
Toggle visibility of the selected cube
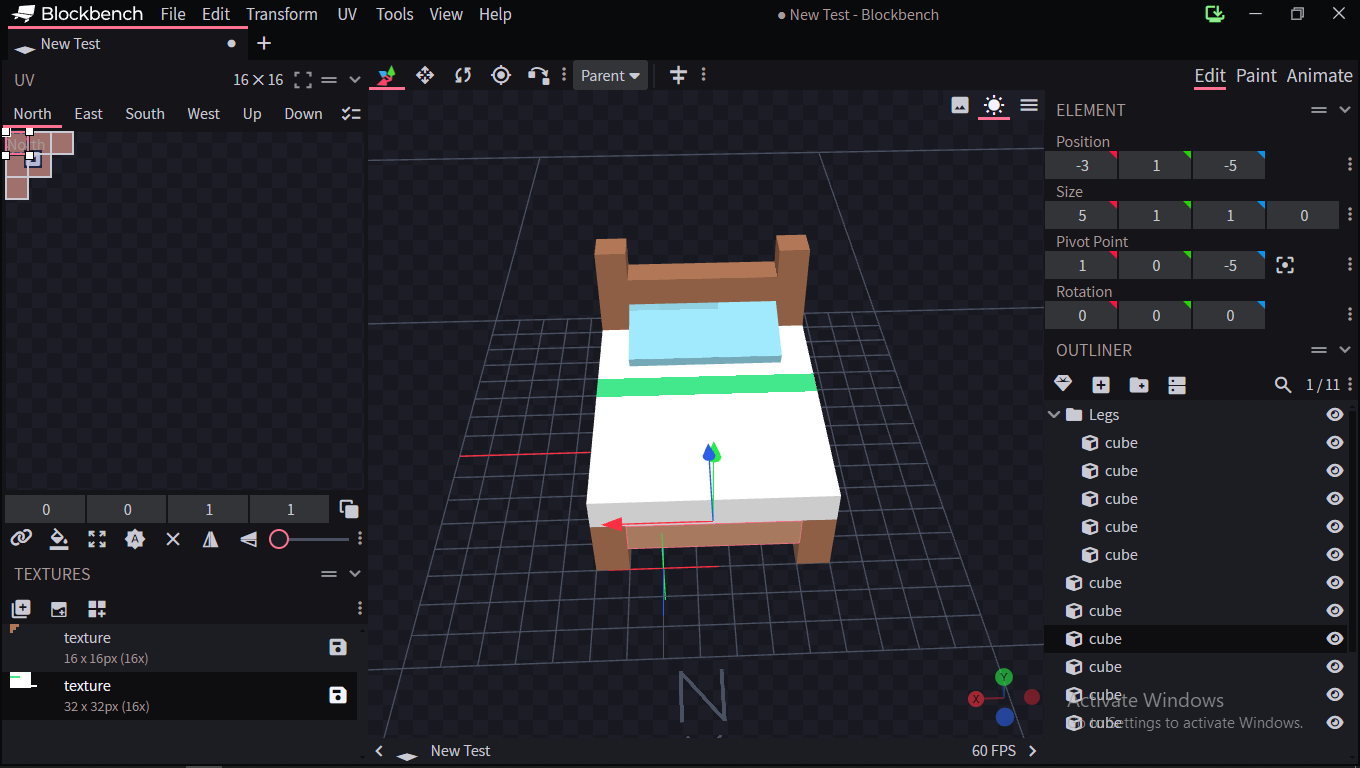[1334, 639]
